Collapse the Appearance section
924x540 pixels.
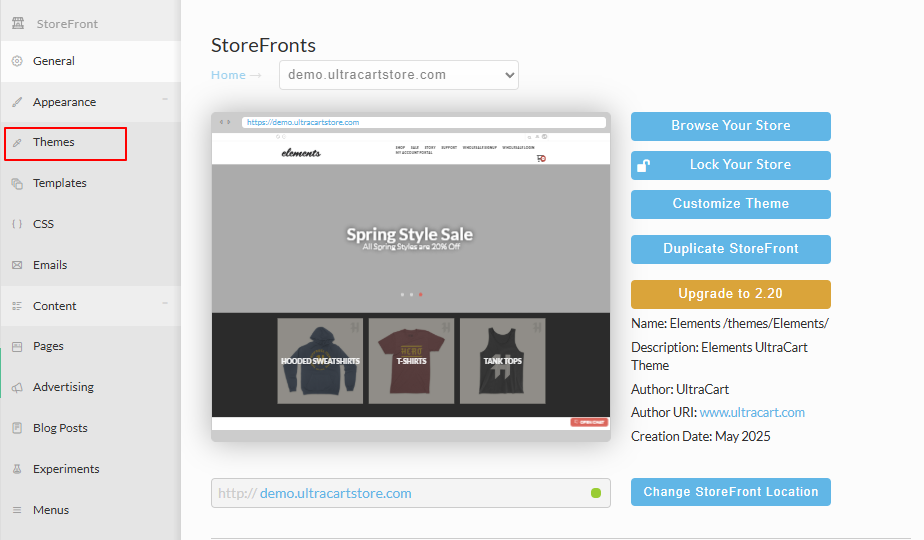165,99
